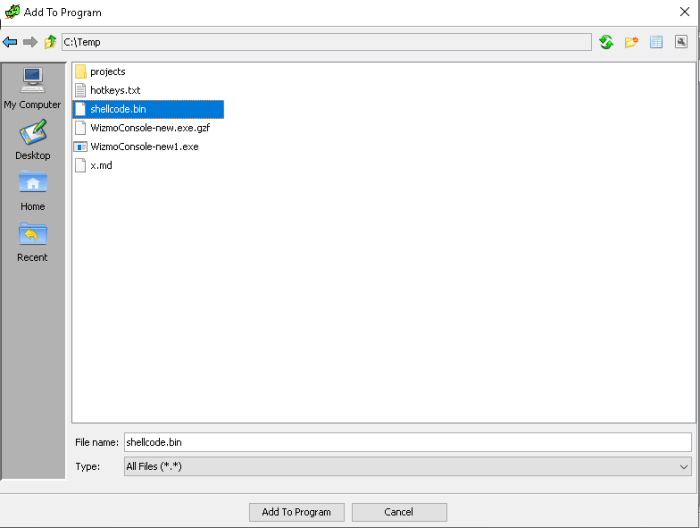The height and width of the screenshot is (528, 700).
Task: Open file chooser options wrench icon
Action: click(x=681, y=42)
